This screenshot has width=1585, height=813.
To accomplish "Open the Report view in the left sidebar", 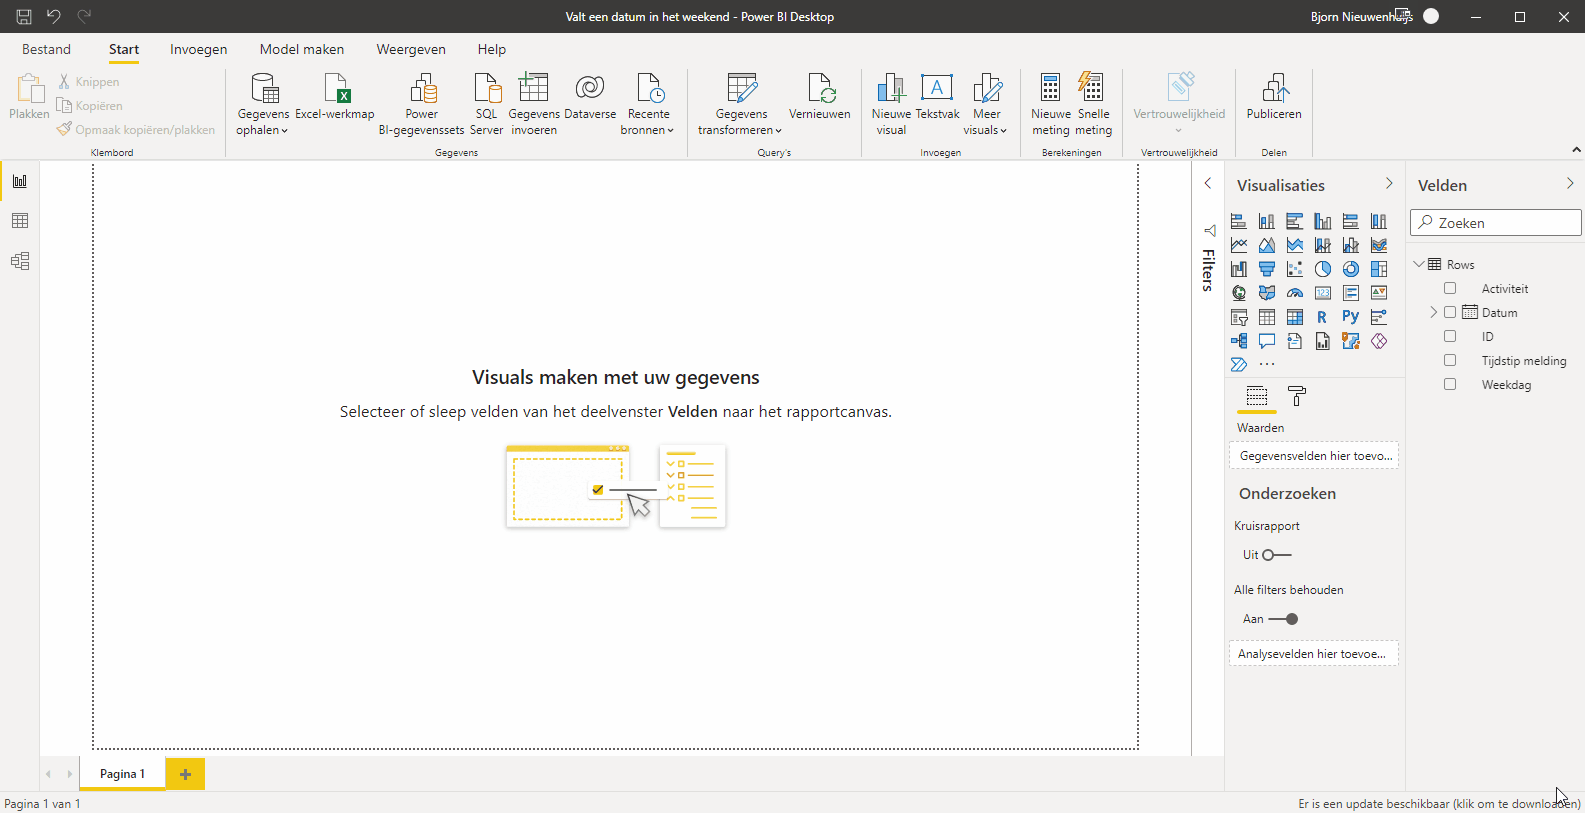I will point(20,181).
